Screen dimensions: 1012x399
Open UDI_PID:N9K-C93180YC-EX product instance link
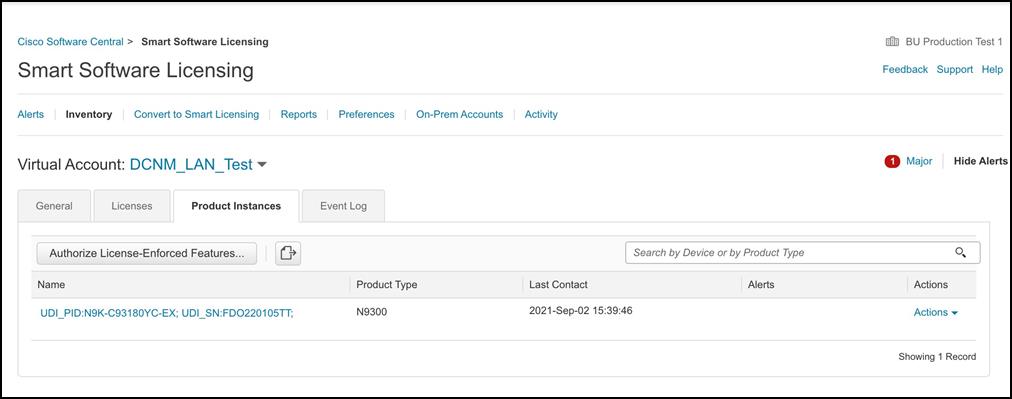[167, 313]
